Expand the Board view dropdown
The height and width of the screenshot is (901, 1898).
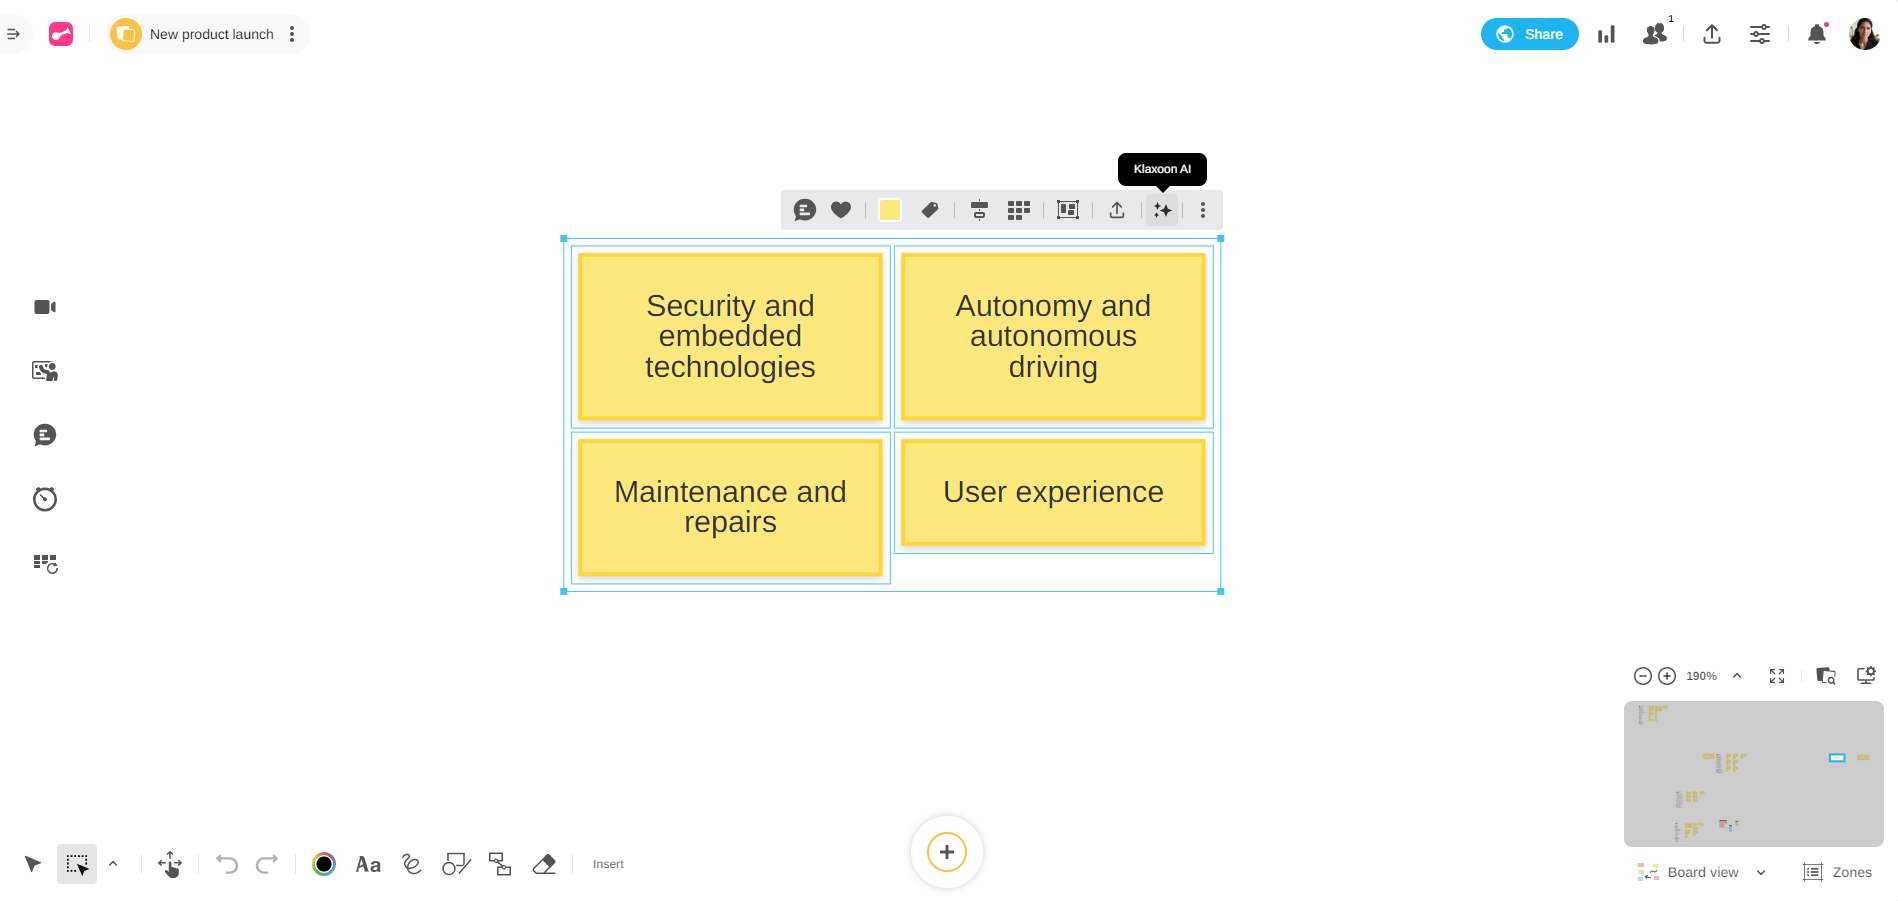click(1761, 873)
